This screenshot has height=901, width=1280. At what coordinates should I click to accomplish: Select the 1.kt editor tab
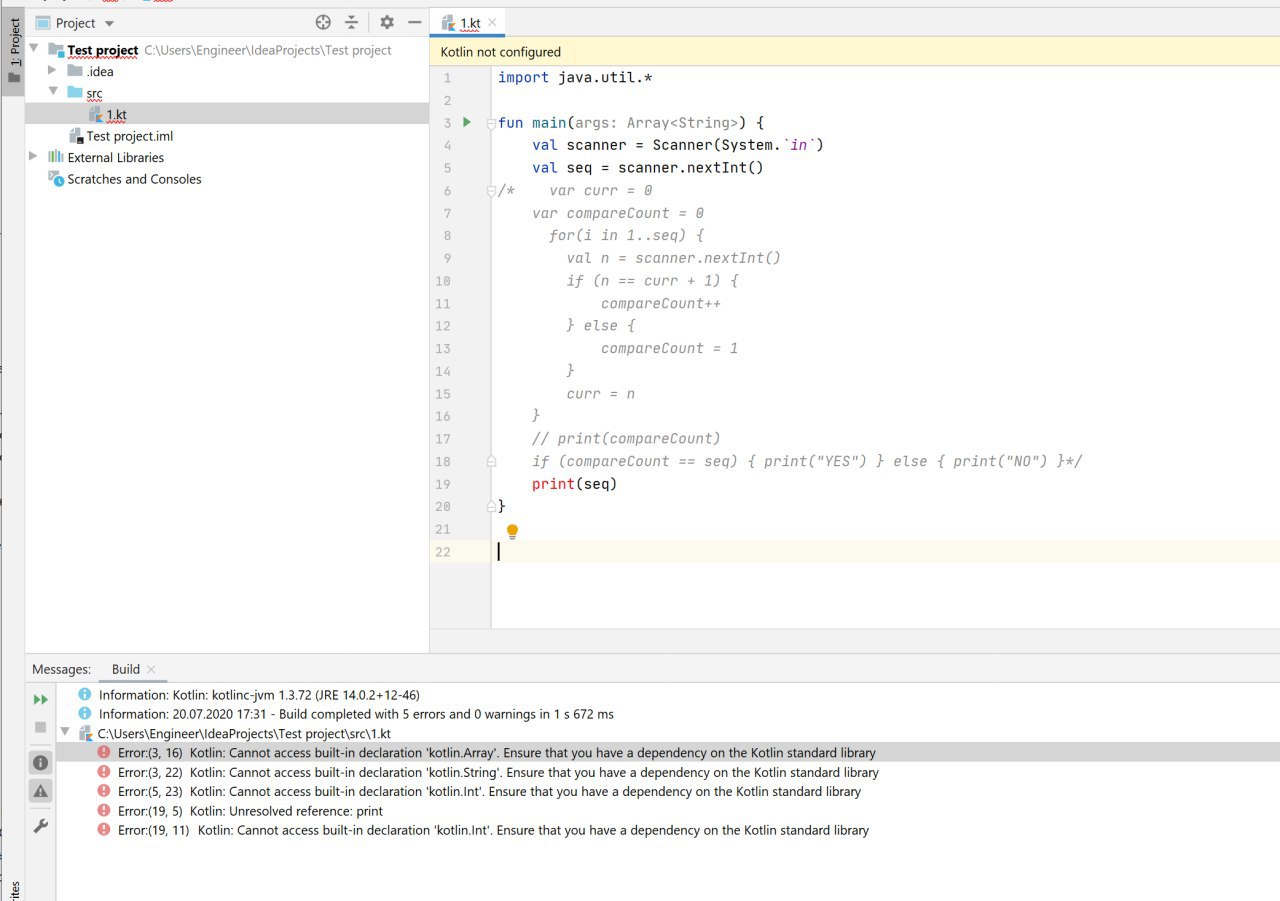point(470,22)
